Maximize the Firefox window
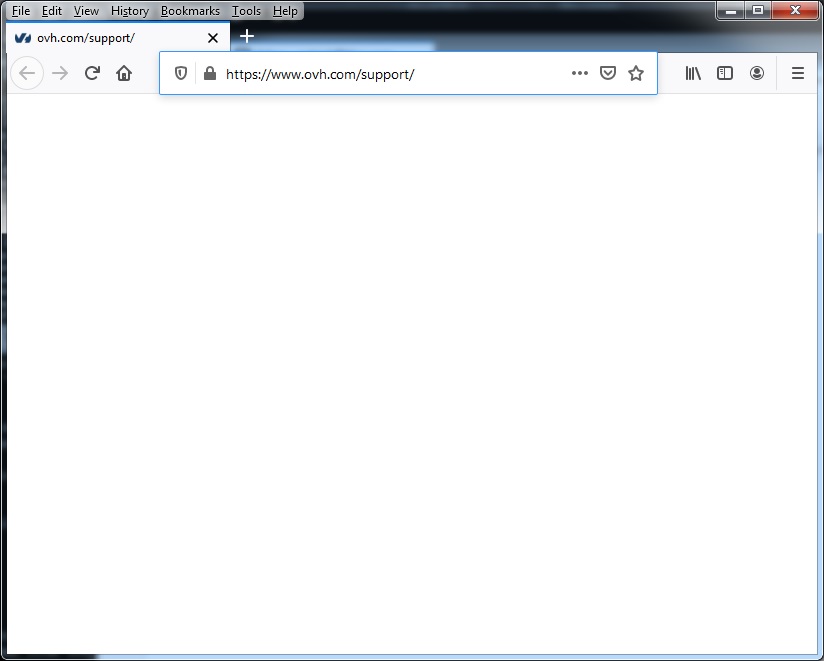The image size is (824, 661). pyautogui.click(x=758, y=10)
